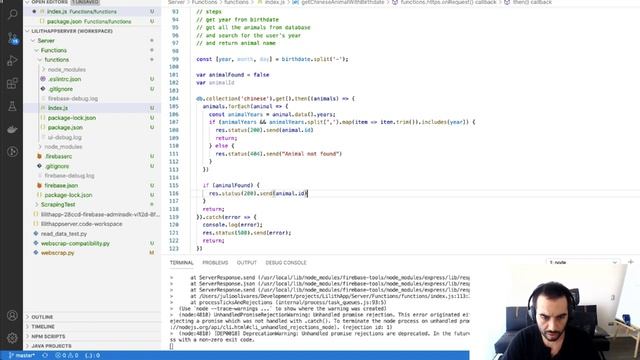Expand the TIMELINE section
Viewport: 640px width, 360px height.
coord(43,327)
